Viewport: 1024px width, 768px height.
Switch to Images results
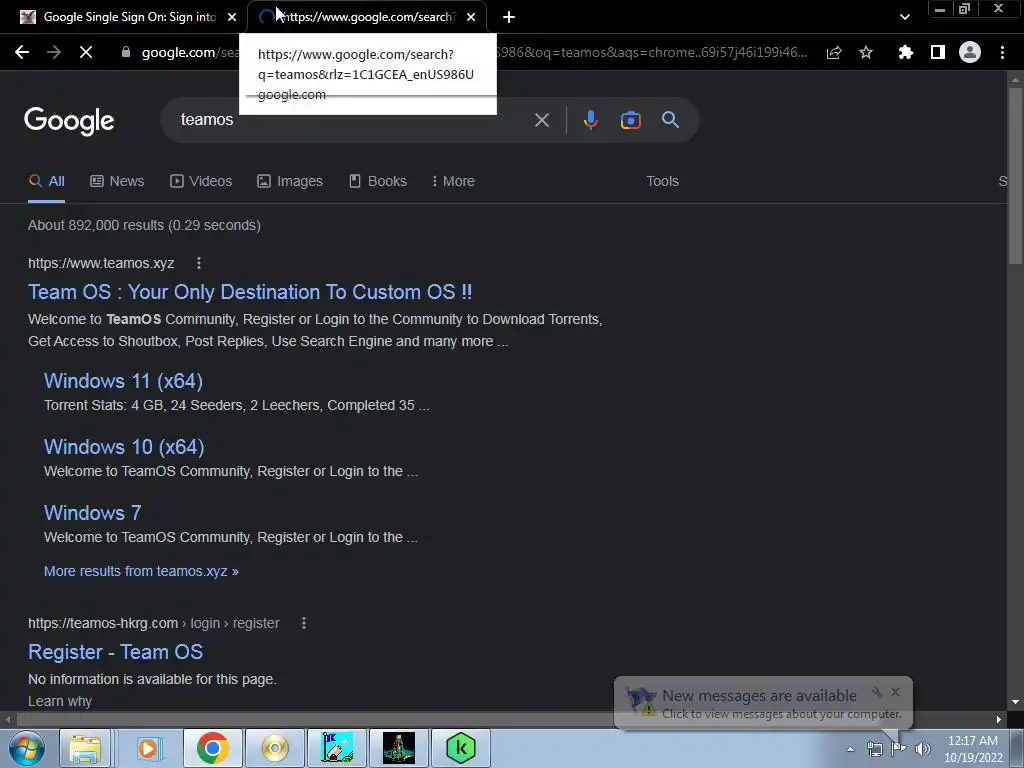click(290, 181)
